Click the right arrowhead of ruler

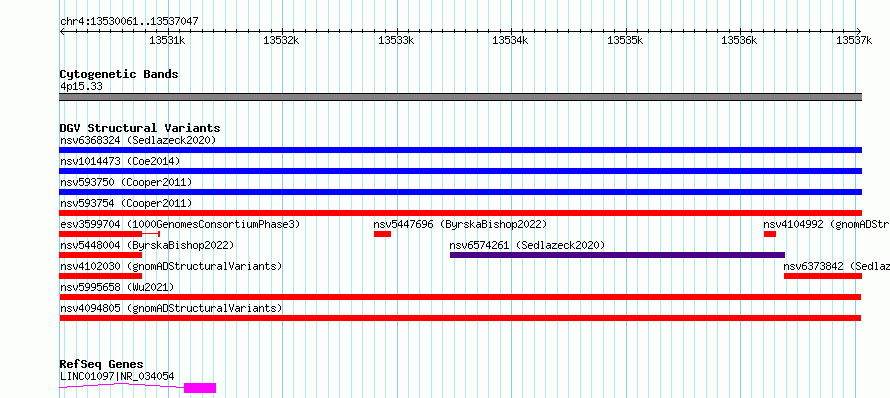[x=859, y=31]
